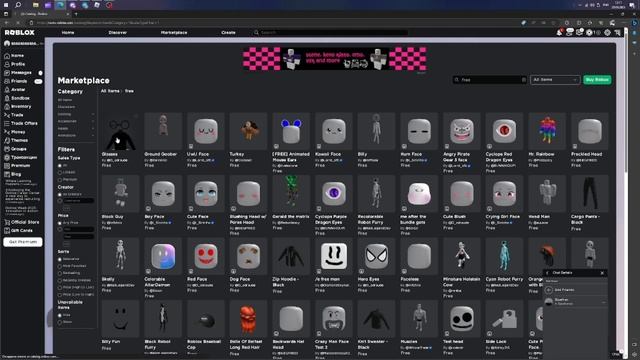The height and width of the screenshot is (360, 640).
Task: Open the Friends sidebar icon
Action: coord(7,81)
